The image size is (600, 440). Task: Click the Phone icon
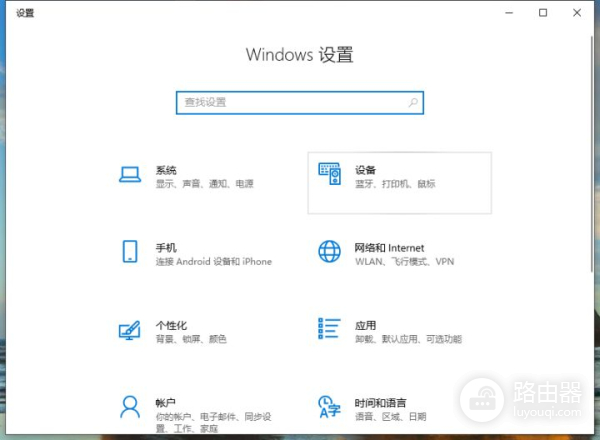click(x=130, y=251)
